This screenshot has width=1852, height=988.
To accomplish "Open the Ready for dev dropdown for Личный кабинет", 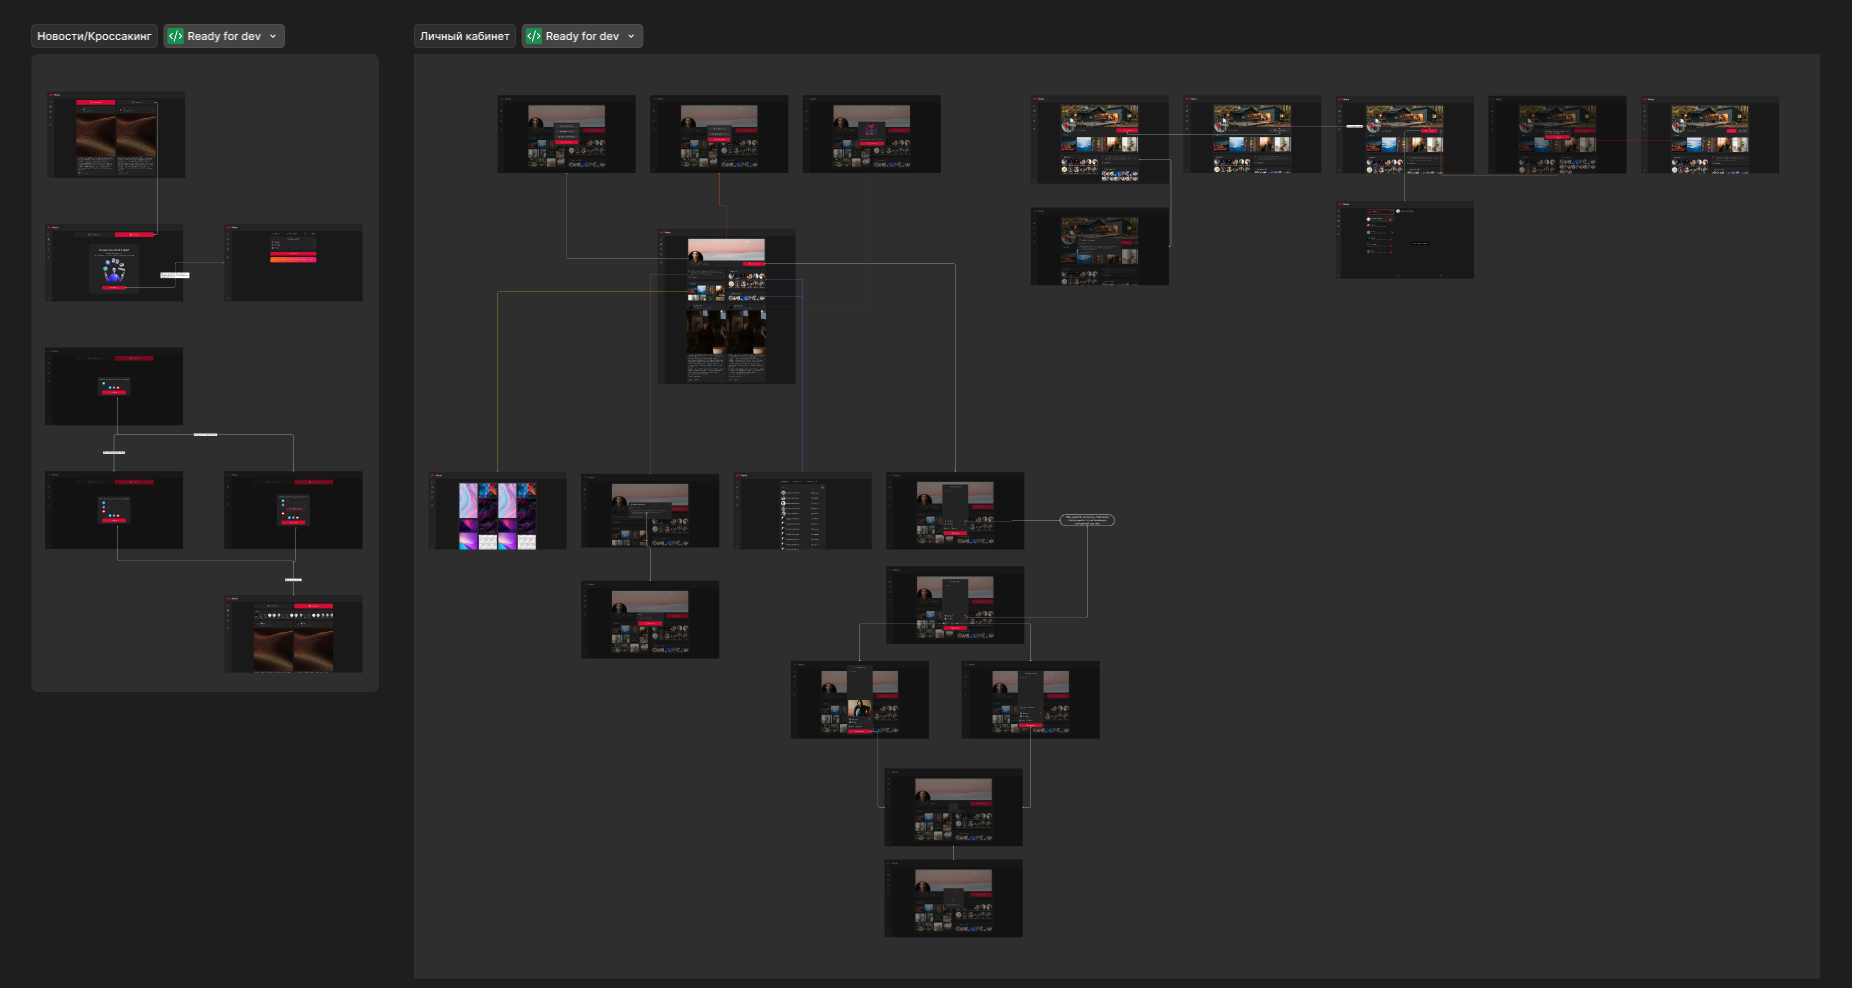I will click(x=631, y=36).
